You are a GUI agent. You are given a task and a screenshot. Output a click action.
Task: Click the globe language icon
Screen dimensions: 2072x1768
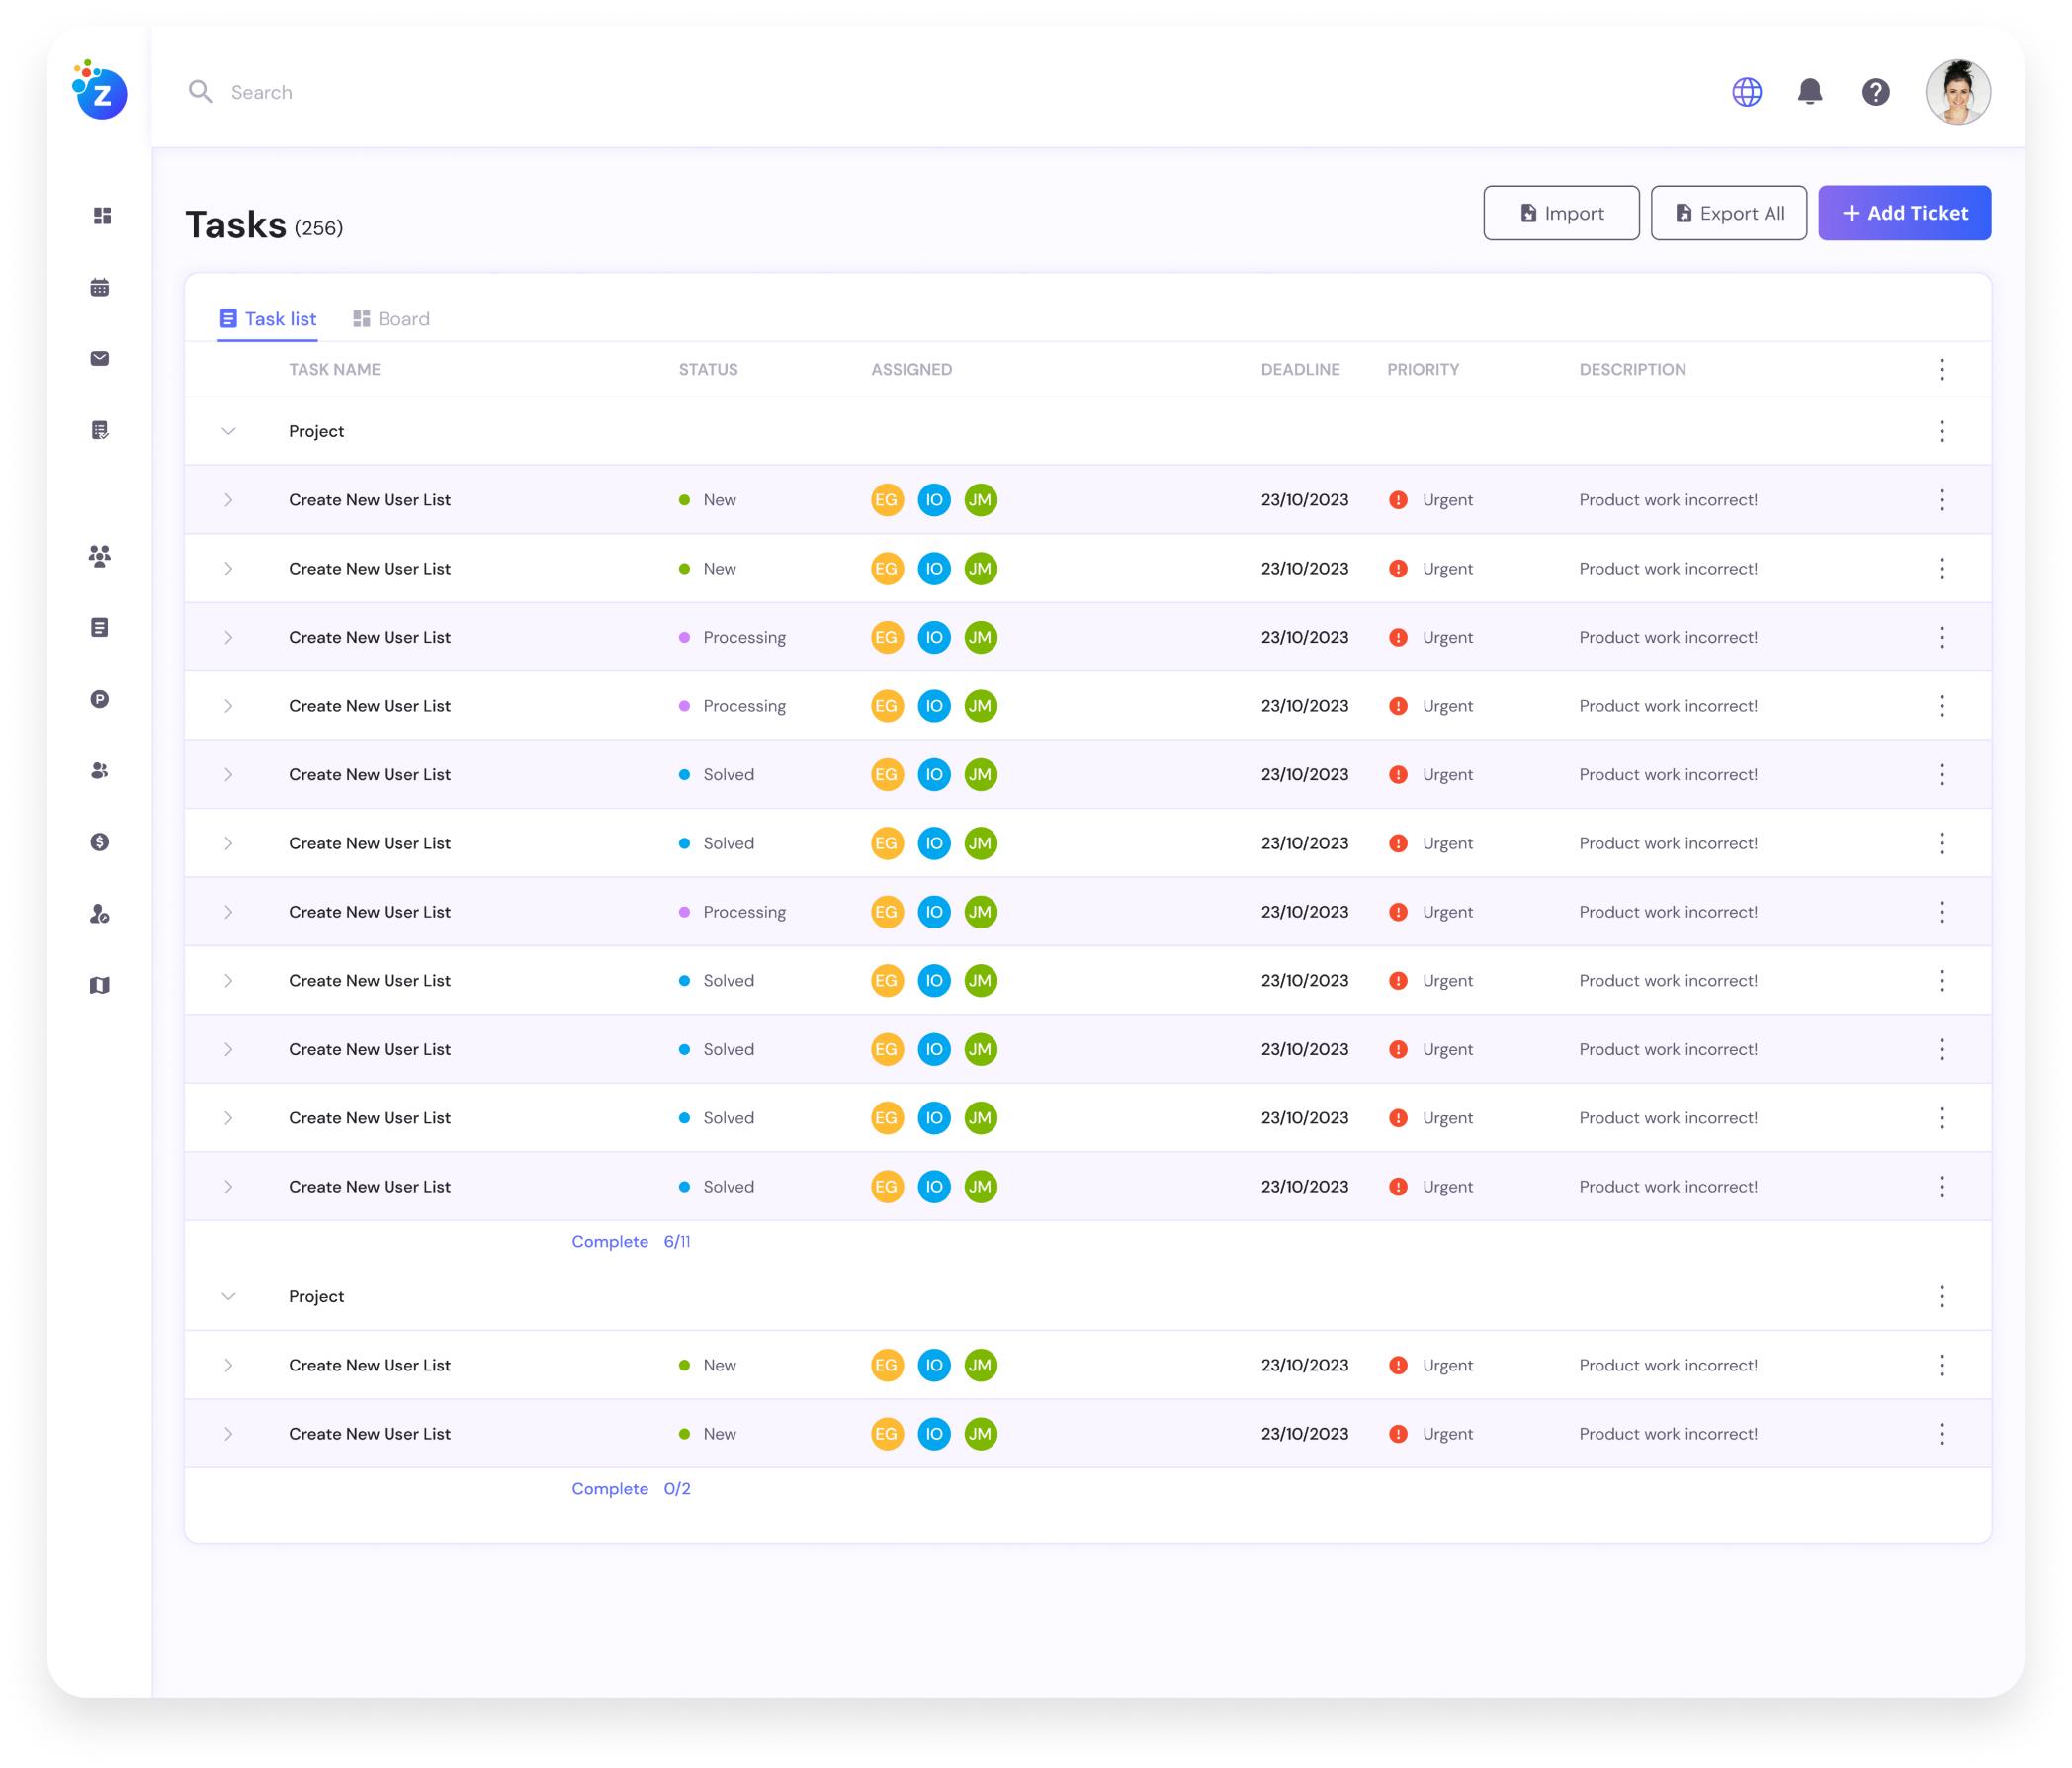(1747, 92)
